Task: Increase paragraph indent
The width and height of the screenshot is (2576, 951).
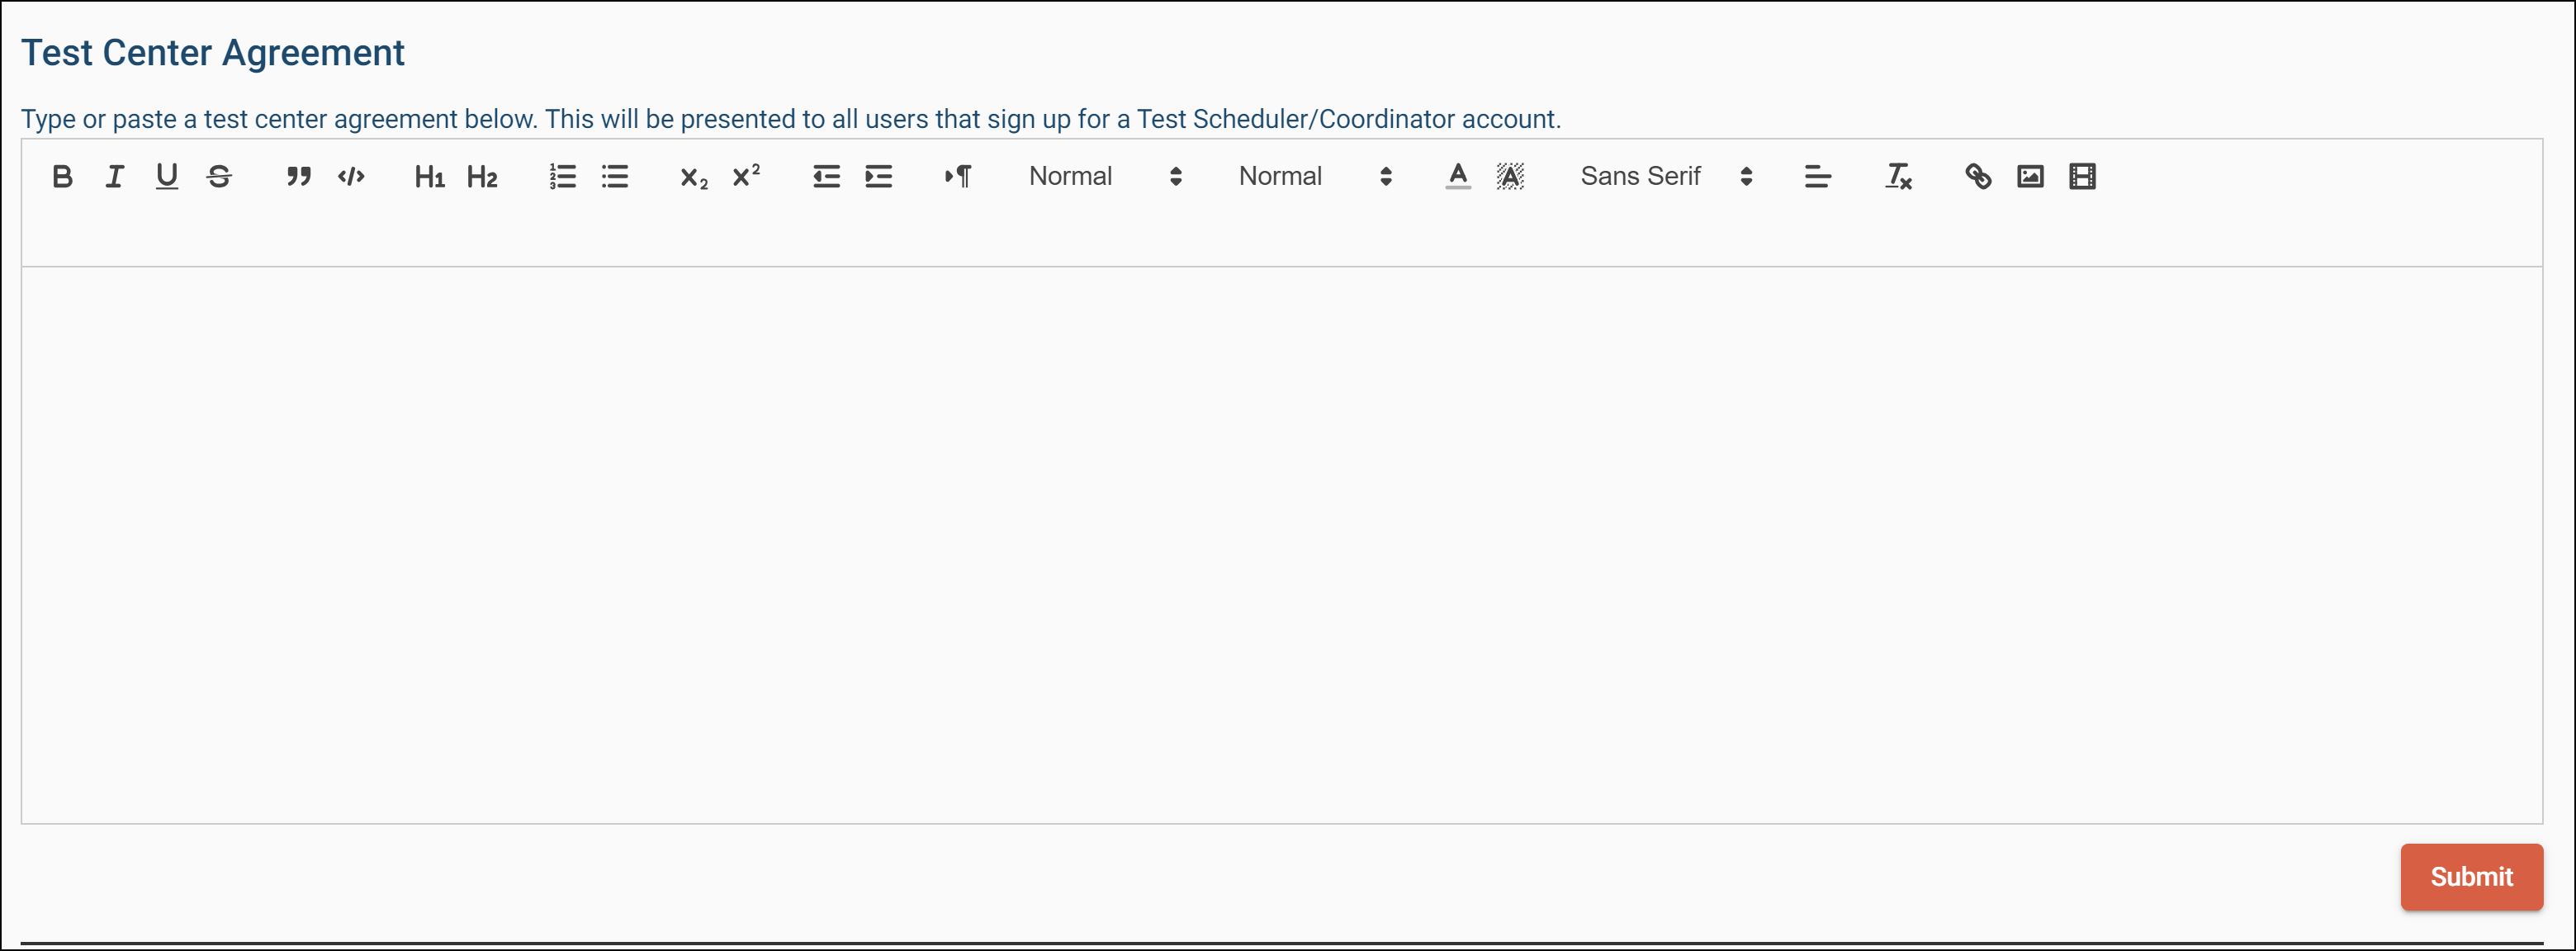Action: (878, 177)
